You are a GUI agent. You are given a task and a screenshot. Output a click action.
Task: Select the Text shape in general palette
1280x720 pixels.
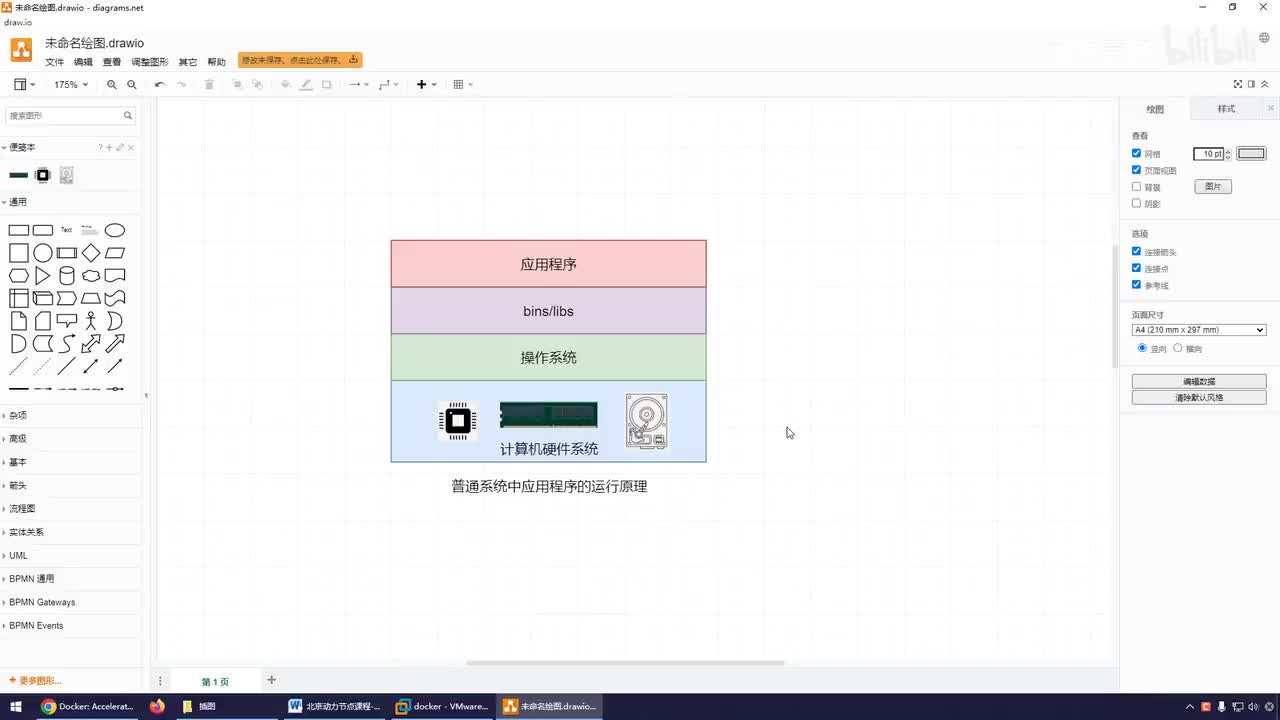pyautogui.click(x=67, y=230)
